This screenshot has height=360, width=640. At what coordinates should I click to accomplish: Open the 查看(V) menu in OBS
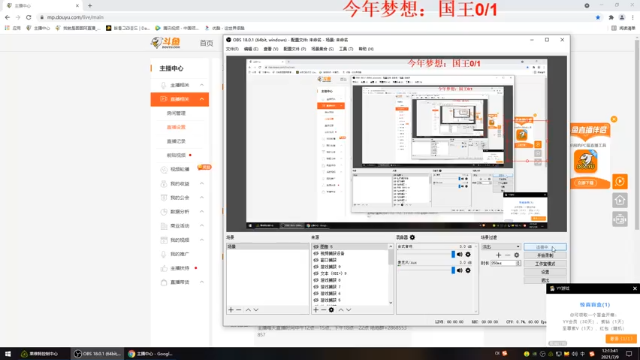pyautogui.click(x=271, y=49)
